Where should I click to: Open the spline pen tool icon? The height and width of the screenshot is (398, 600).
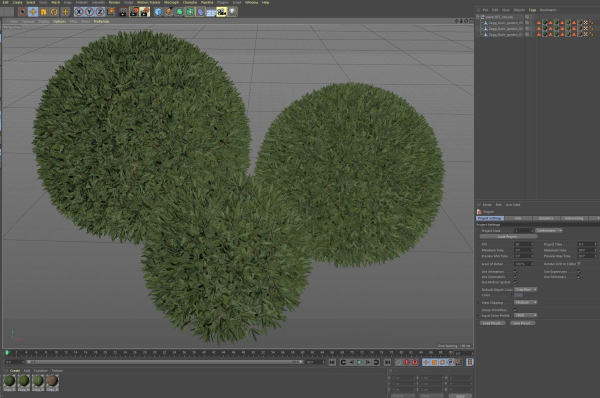click(169, 12)
